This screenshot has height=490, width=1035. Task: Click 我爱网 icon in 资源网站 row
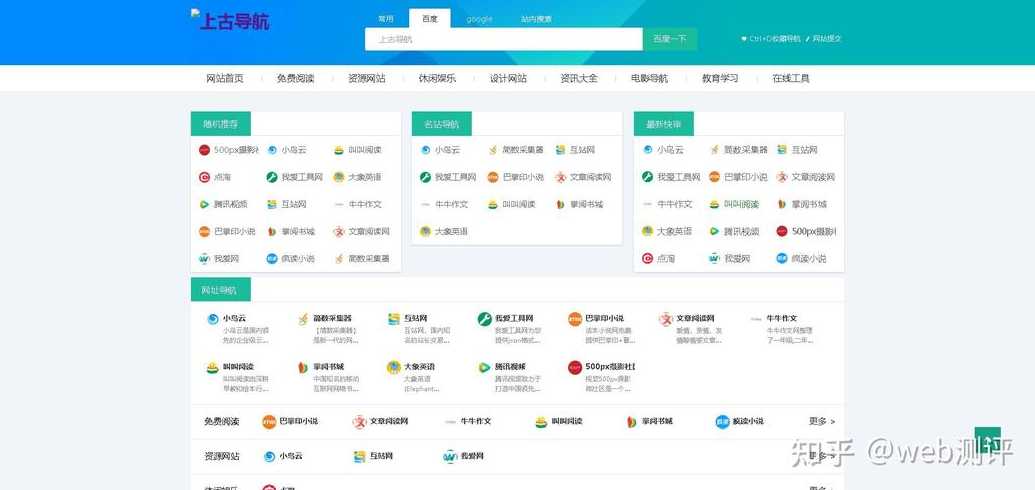[x=450, y=456]
